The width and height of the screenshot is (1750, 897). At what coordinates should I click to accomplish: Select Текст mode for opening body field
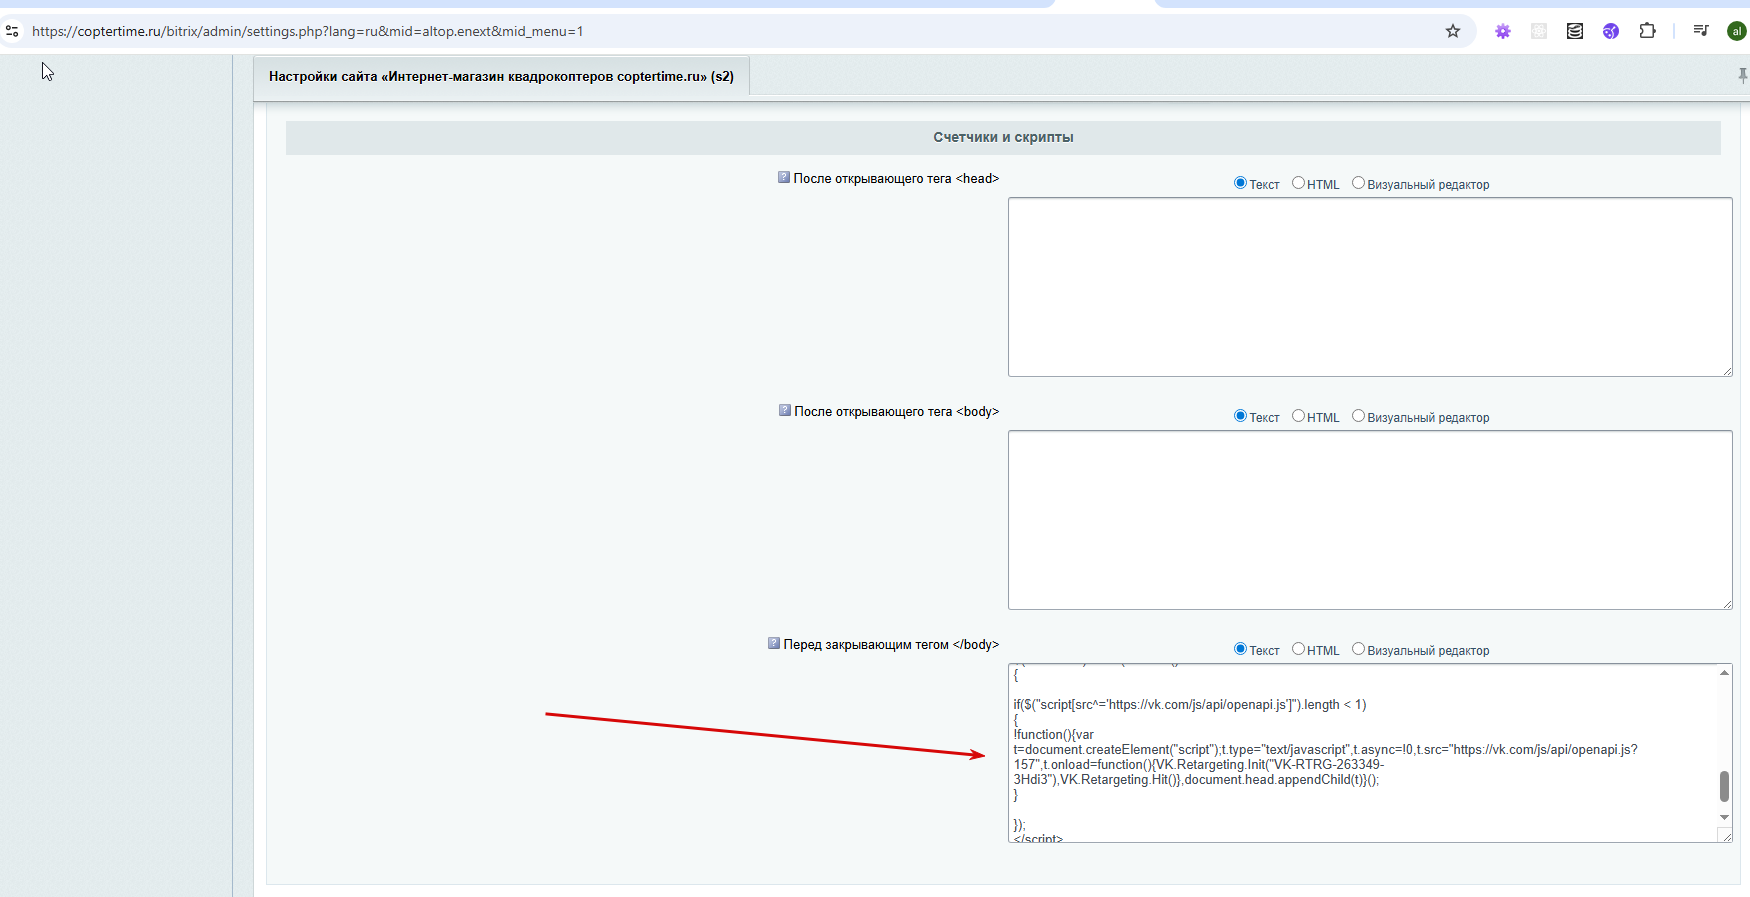pos(1240,416)
